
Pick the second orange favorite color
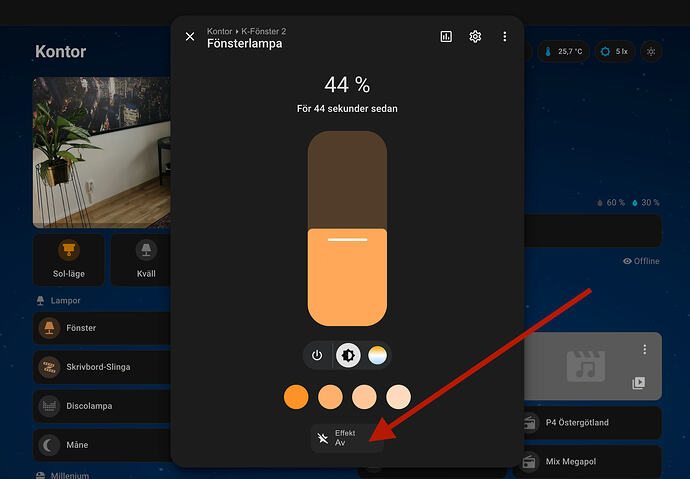[330, 397]
